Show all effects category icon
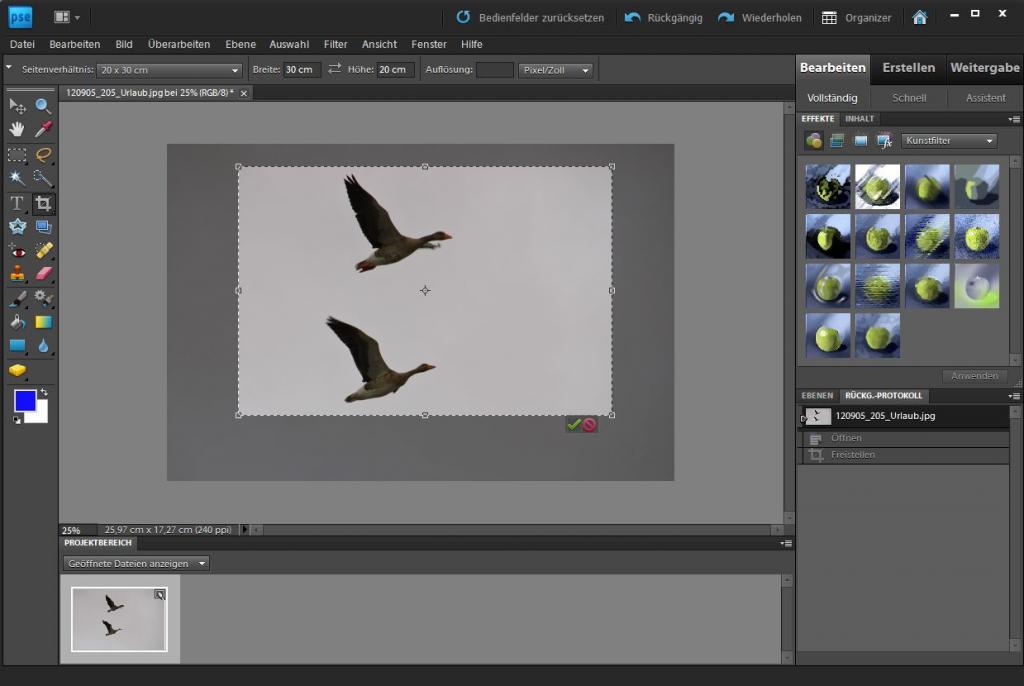 (884, 140)
